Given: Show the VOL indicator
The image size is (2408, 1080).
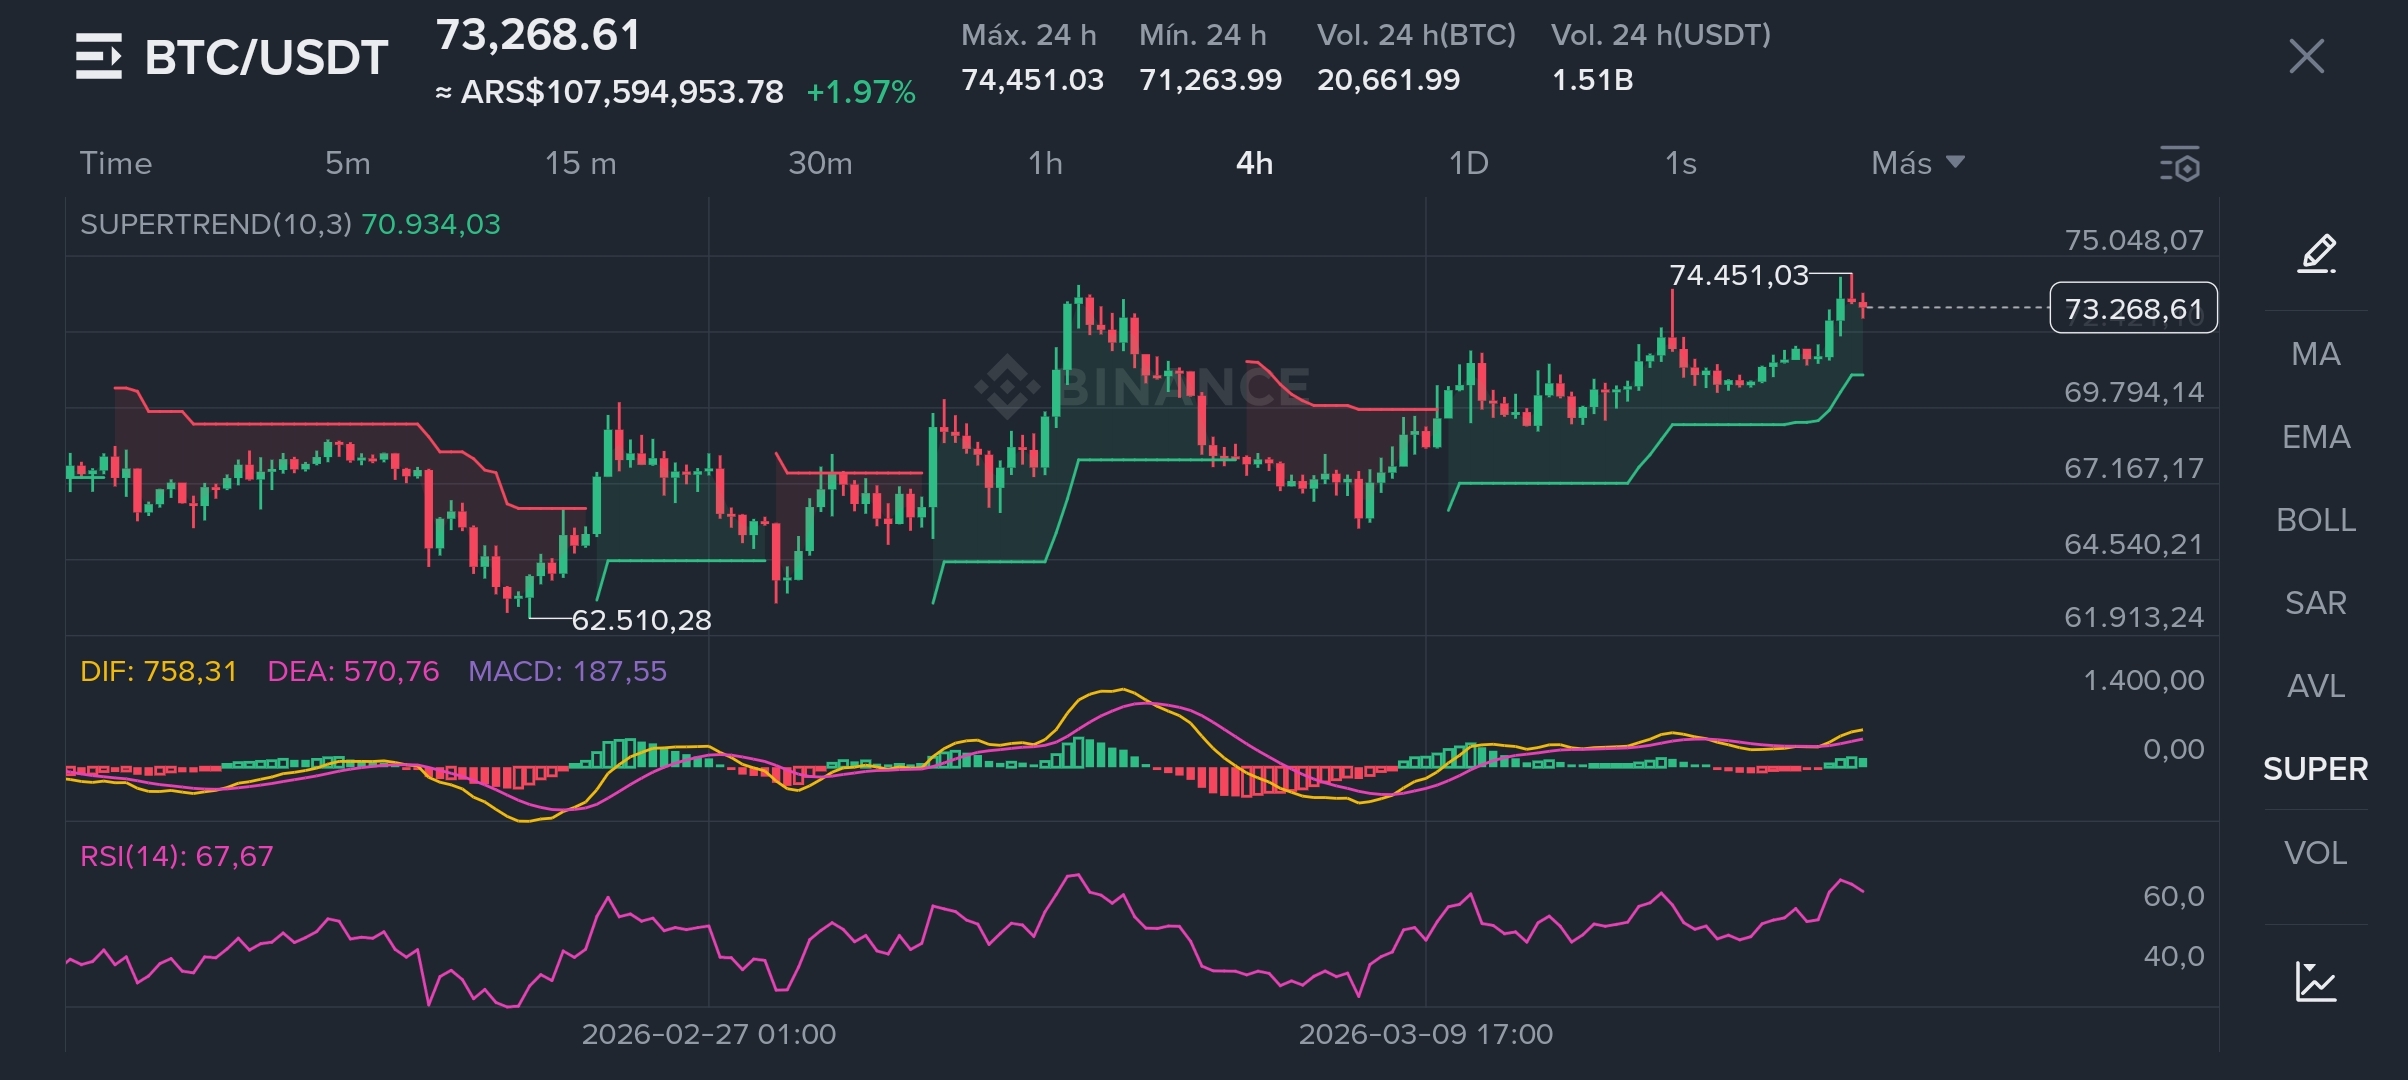Looking at the screenshot, I should click(2316, 853).
